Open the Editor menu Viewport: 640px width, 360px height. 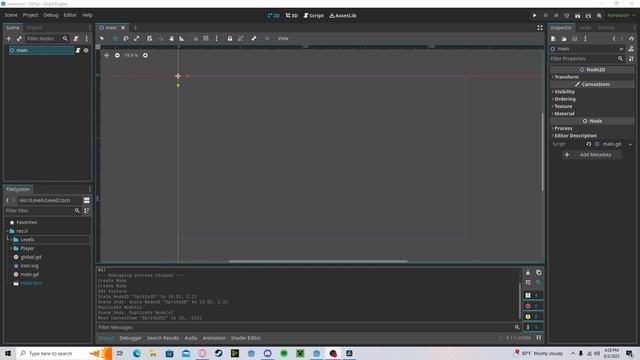[x=70, y=15]
